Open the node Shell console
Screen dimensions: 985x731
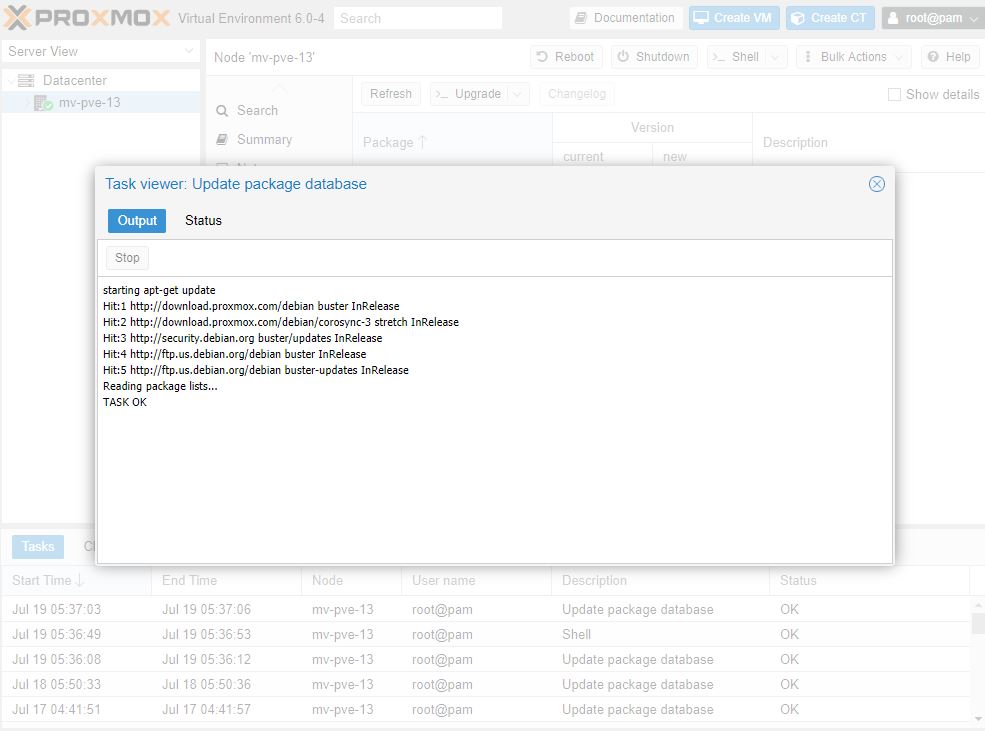coord(735,57)
